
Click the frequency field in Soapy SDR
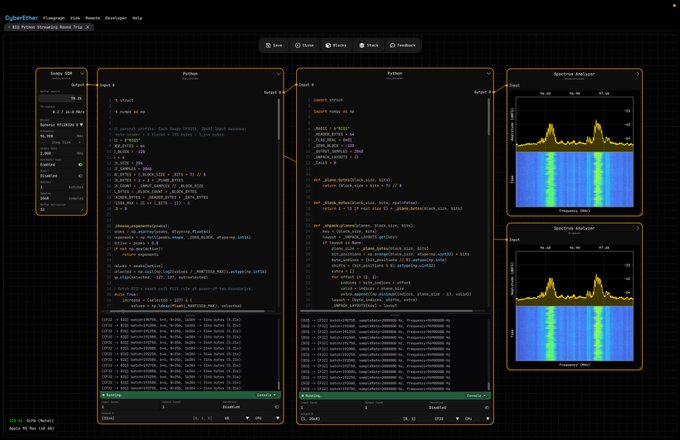point(61,136)
